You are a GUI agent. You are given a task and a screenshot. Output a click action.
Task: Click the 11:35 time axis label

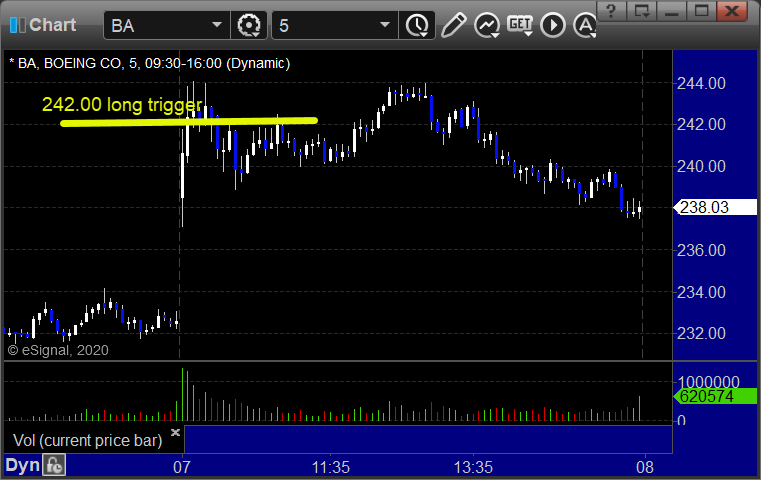tap(331, 467)
